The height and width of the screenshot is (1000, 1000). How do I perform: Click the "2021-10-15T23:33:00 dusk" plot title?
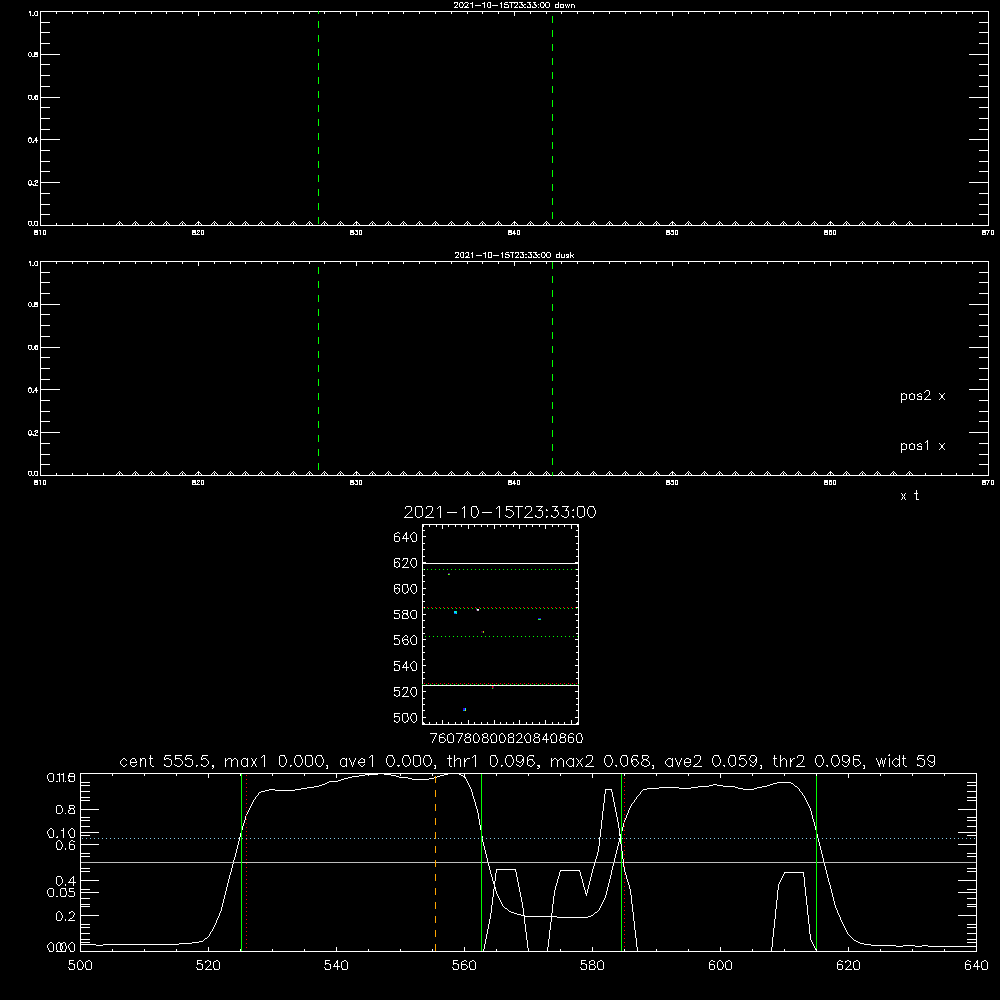tap(514, 255)
